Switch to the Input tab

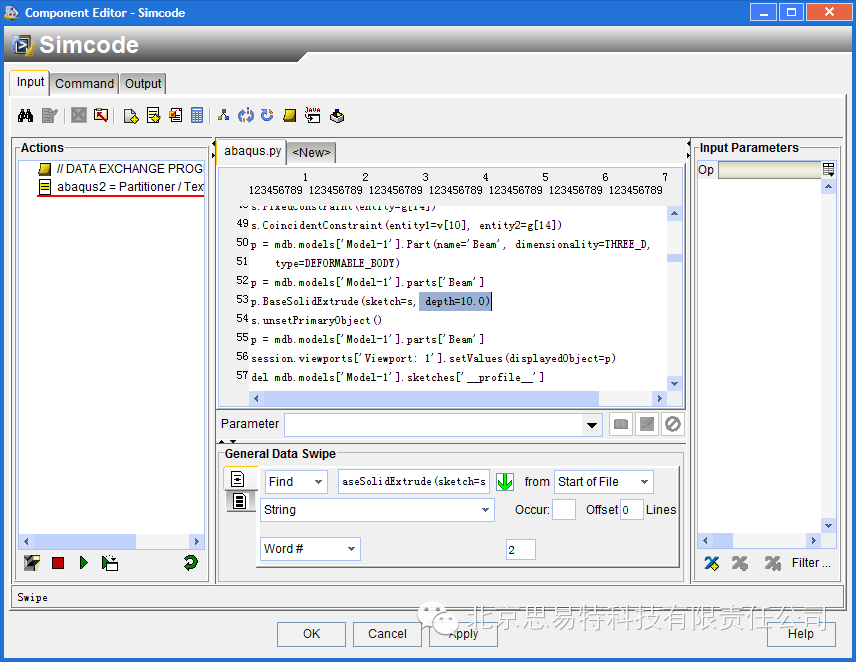(x=30, y=82)
